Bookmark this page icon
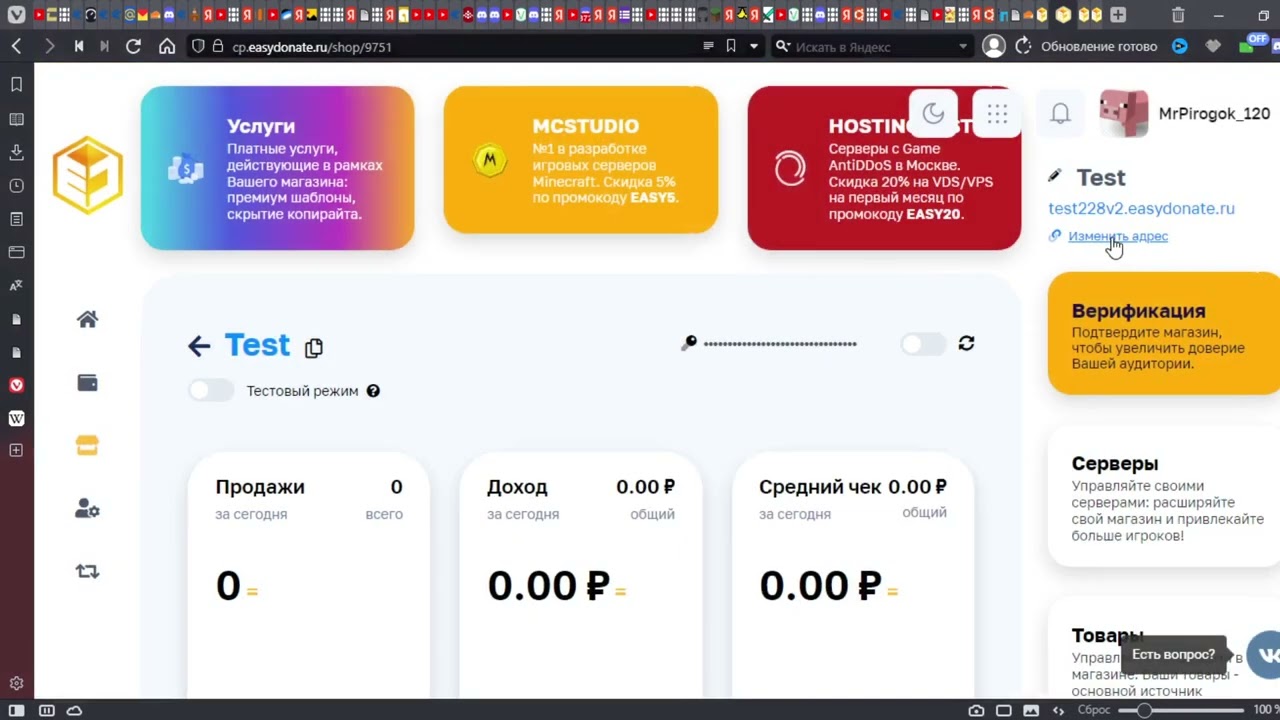This screenshot has height=720, width=1280. click(x=731, y=46)
